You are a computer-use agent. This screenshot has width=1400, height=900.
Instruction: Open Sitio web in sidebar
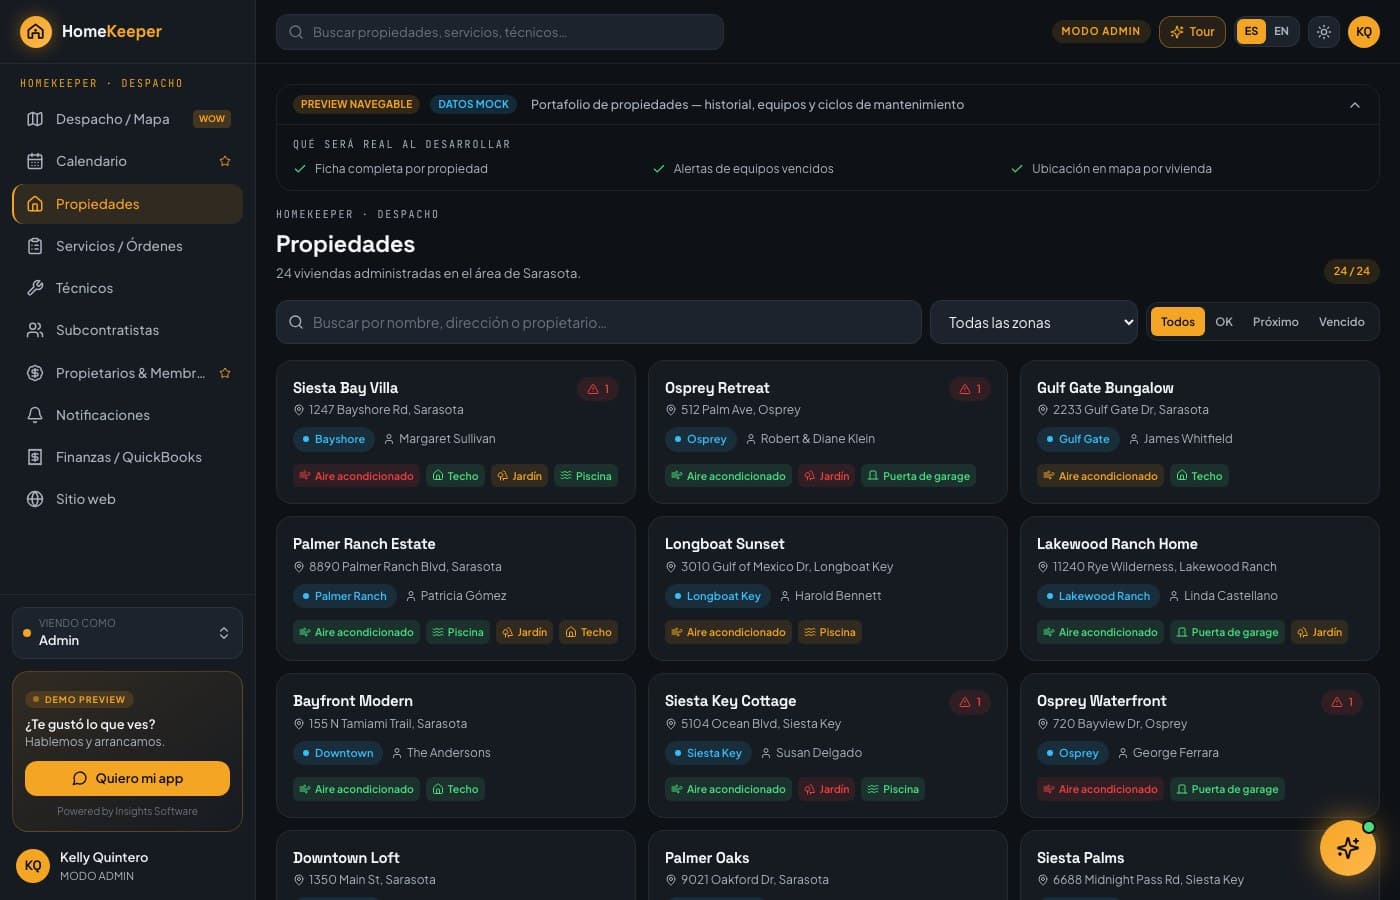click(127, 499)
